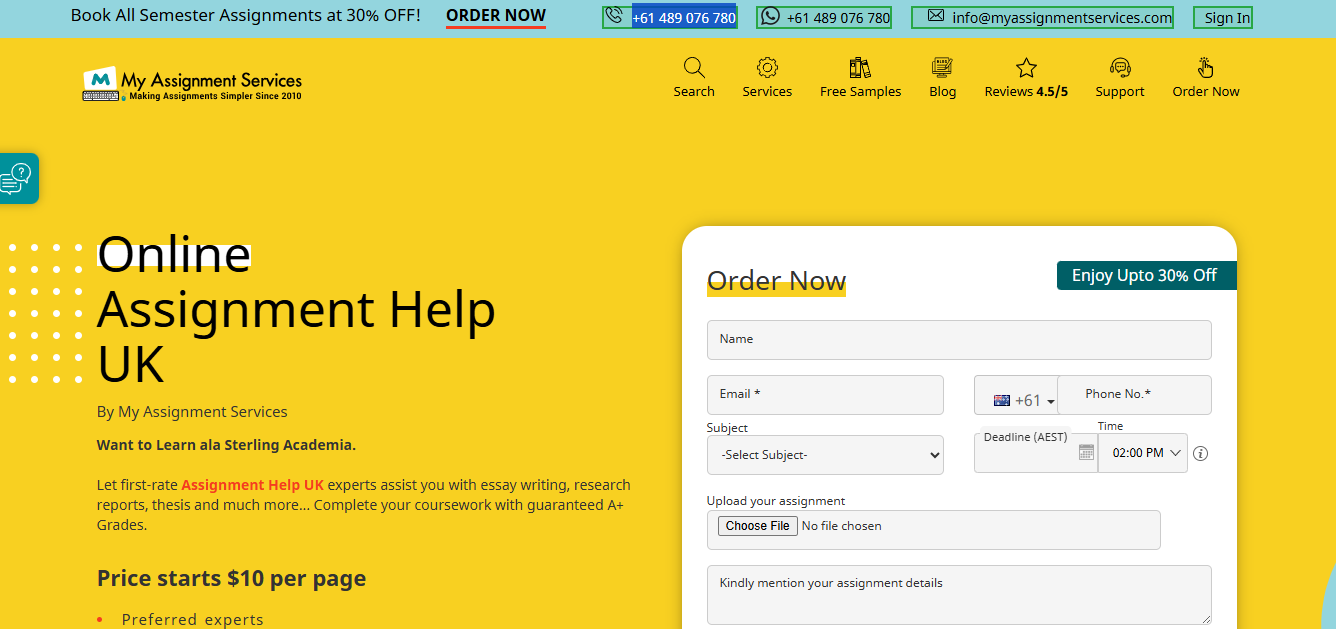
Task: Click the Australian flag icon
Action: pyautogui.click(x=1002, y=400)
